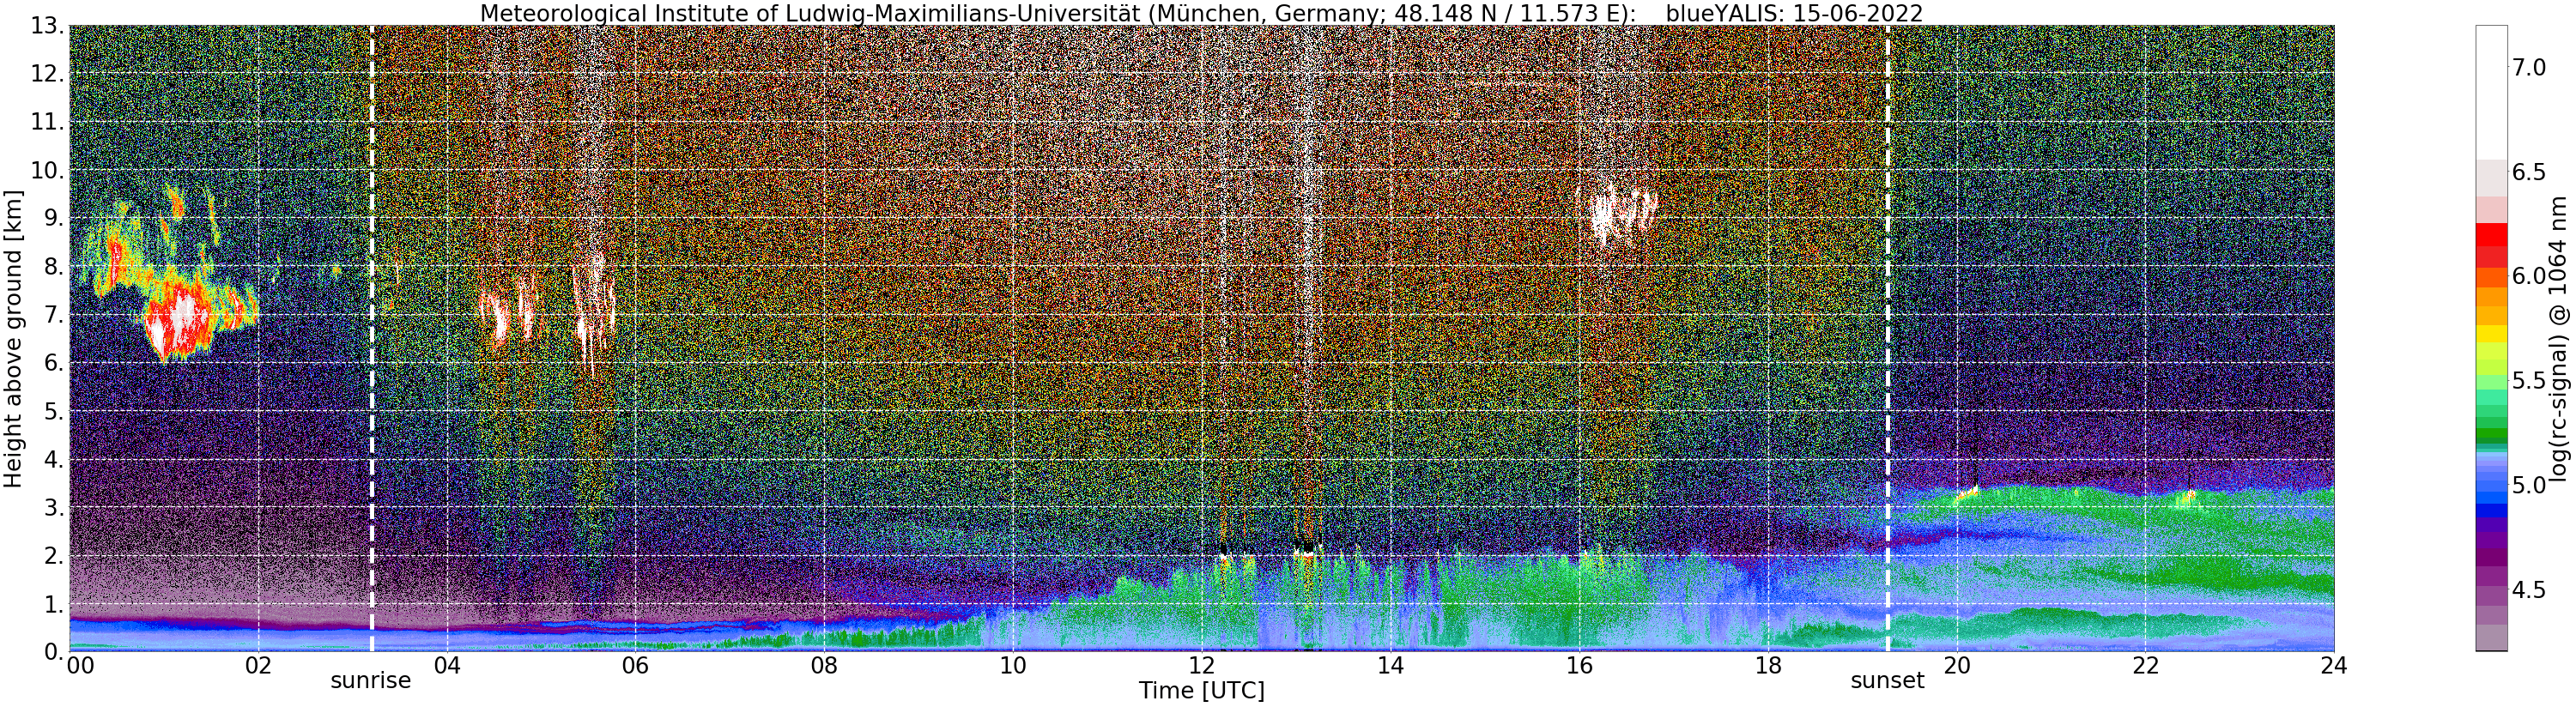Click the '08' time tick label
This screenshot has height=707, width=2576.
click(x=824, y=665)
